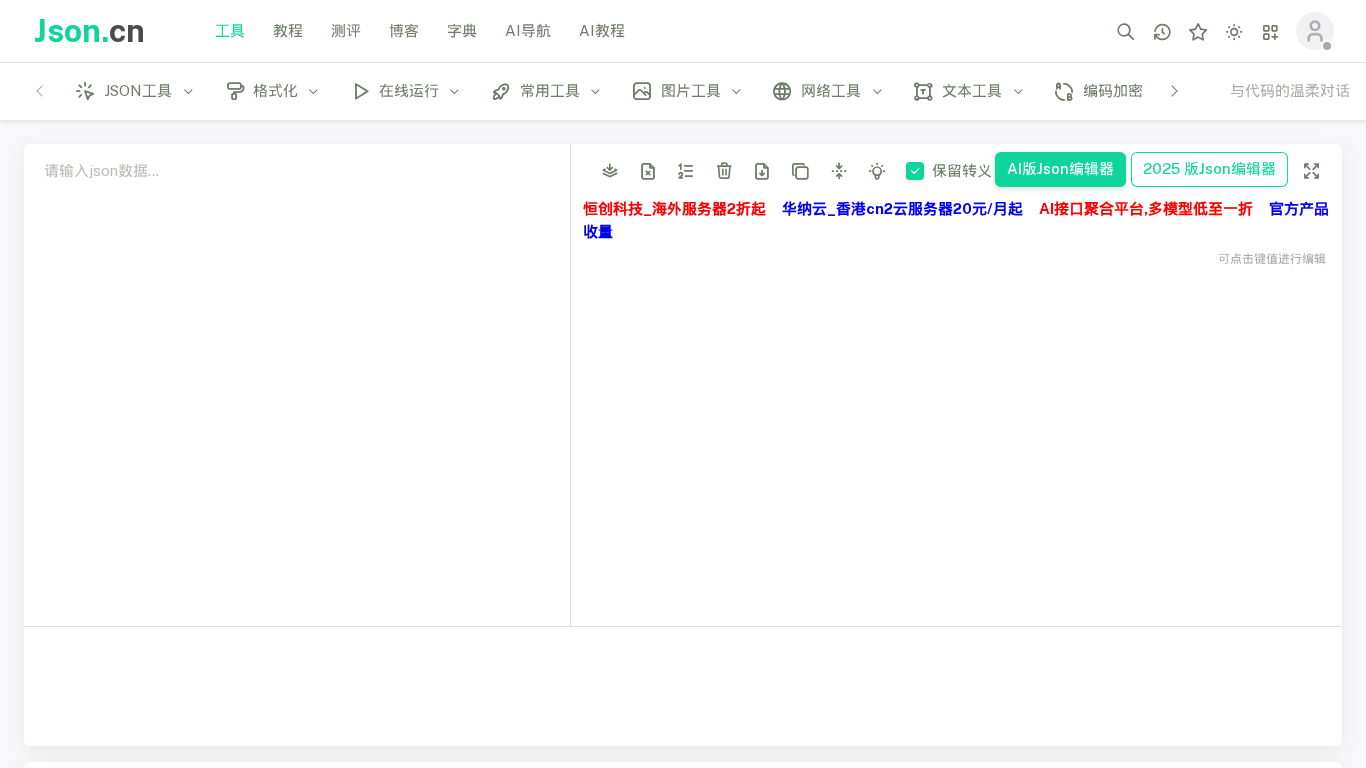Click the favorites star icon
The height and width of the screenshot is (768, 1366).
tap(1198, 32)
